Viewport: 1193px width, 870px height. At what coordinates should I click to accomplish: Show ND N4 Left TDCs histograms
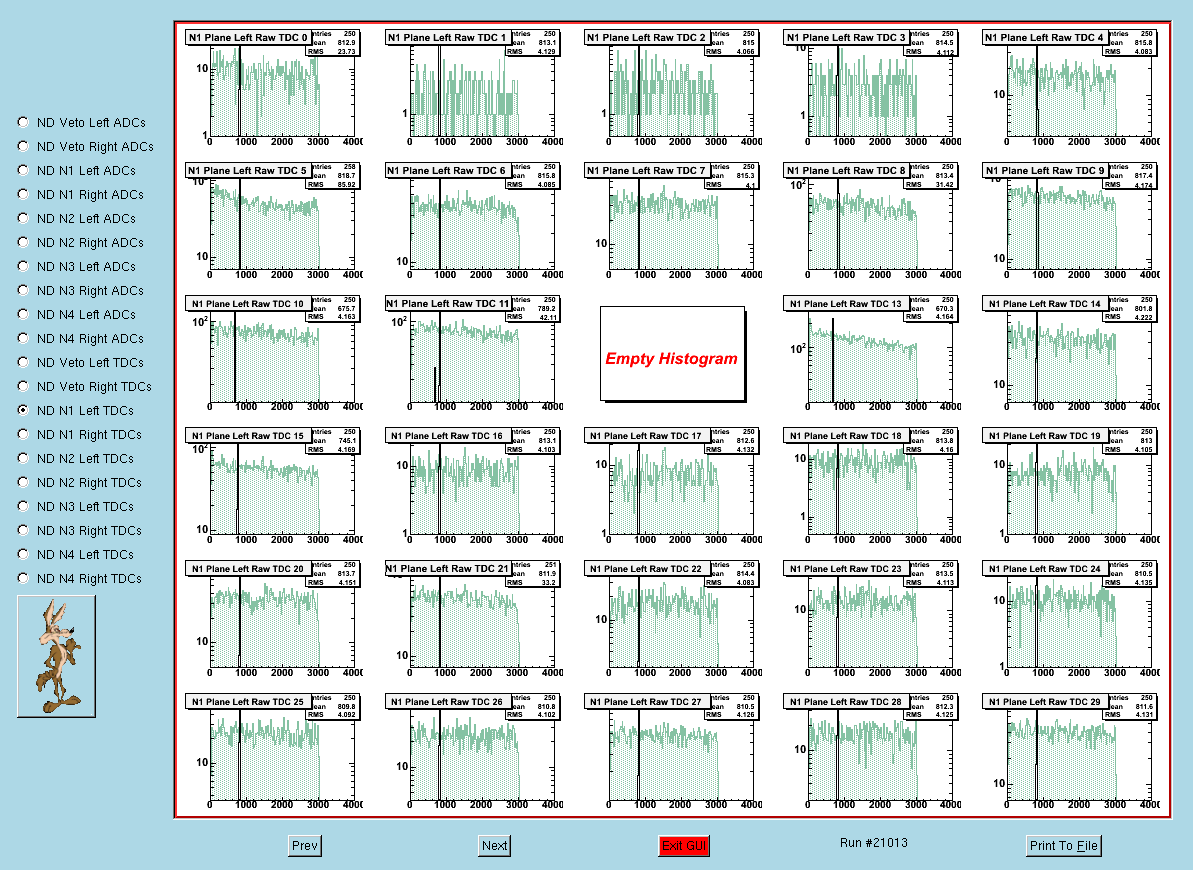(23, 553)
